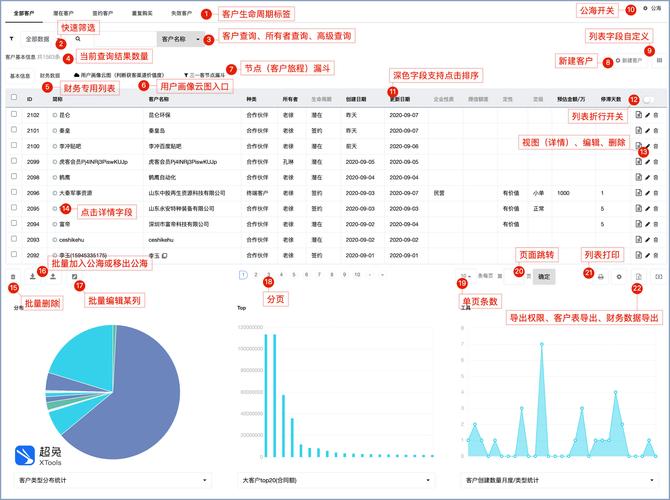Click the 确定 page jump button
The width and height of the screenshot is (670, 500).
click(x=544, y=276)
